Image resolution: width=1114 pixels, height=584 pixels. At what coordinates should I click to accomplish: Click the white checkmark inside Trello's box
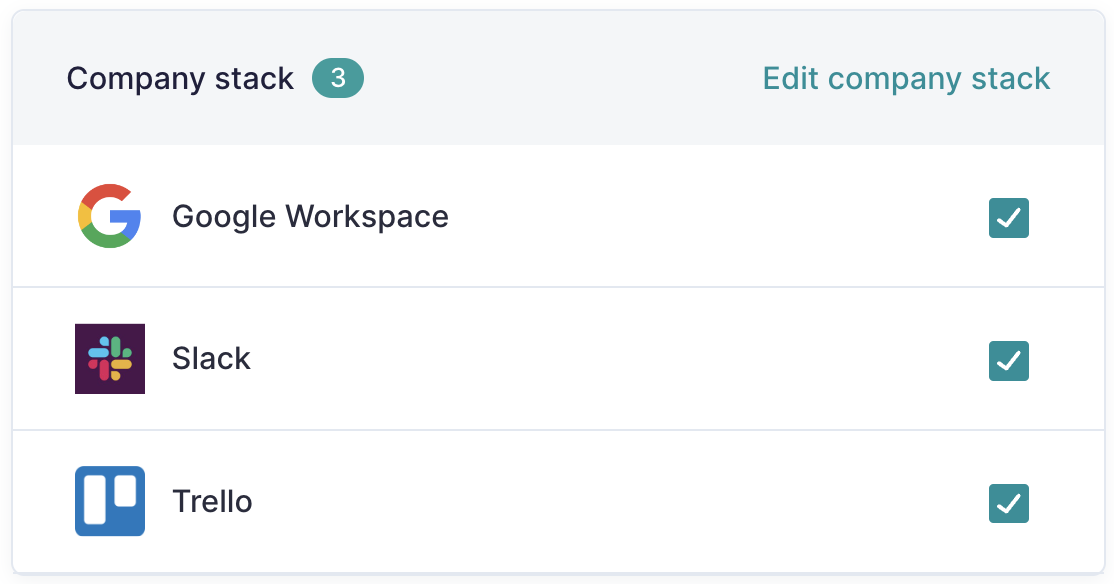tap(1009, 504)
